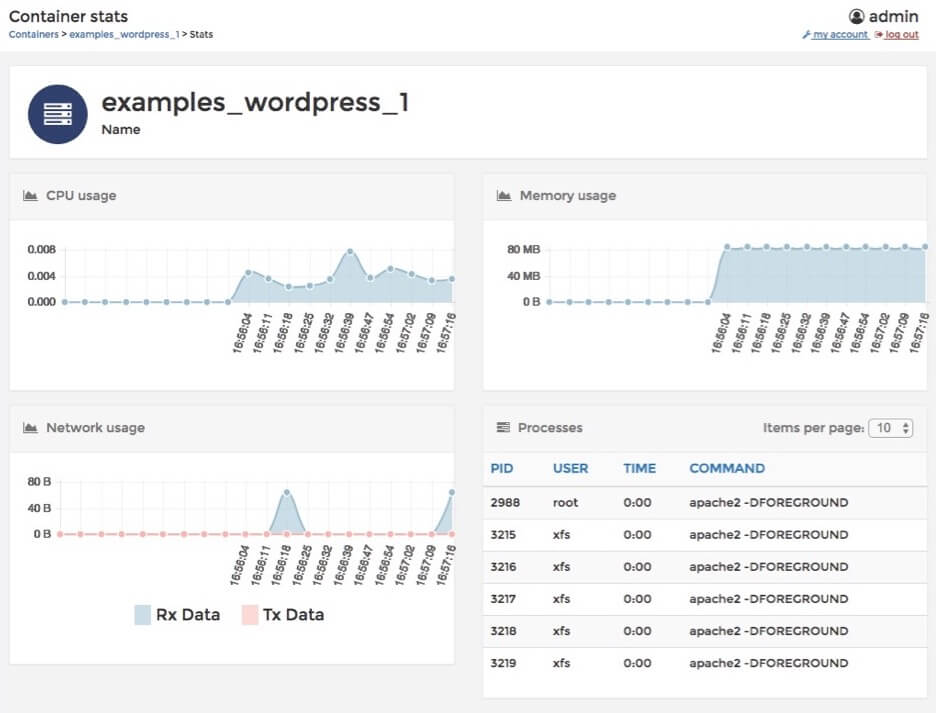Click the Tx Data legend label
The image size is (936, 713).
293,614
